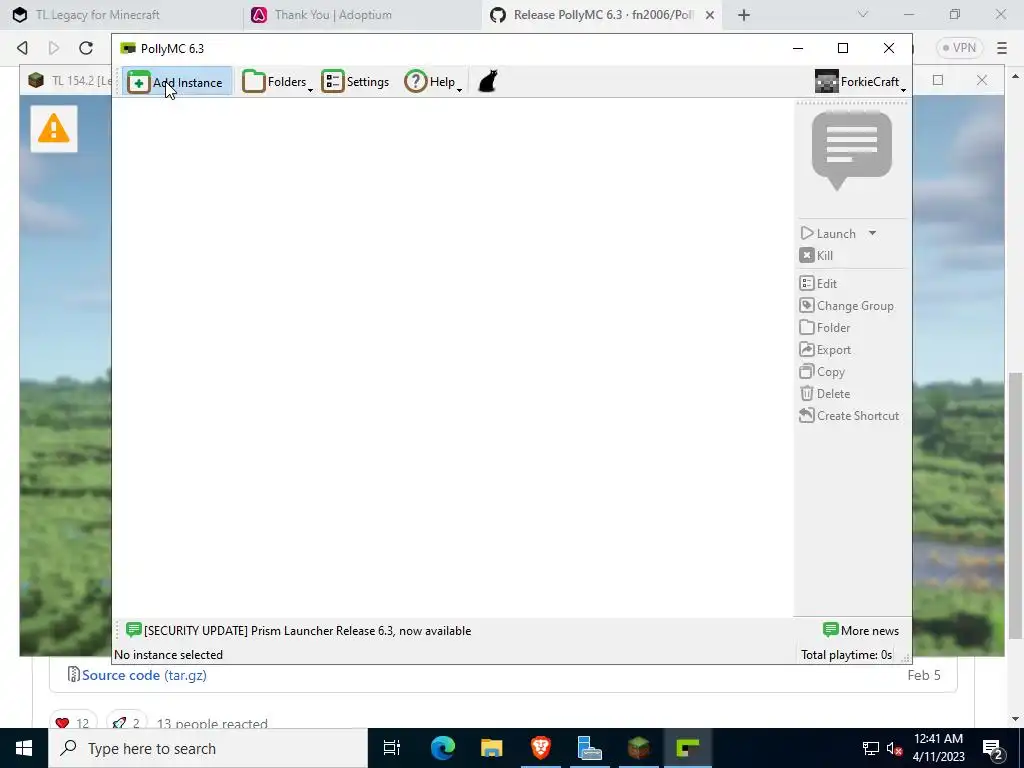Image resolution: width=1024 pixels, height=768 pixels.
Task: Open File Explorer from taskbar
Action: point(492,748)
